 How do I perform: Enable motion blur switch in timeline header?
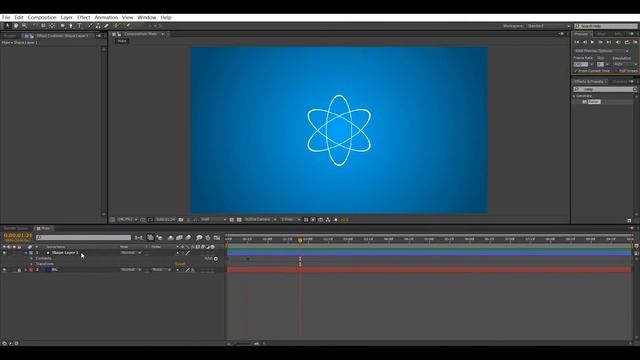188,238
